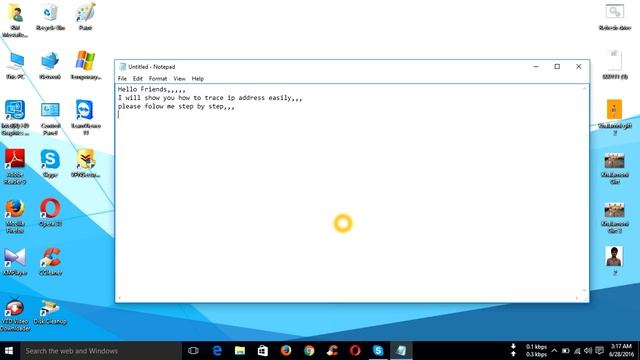Image resolution: width=640 pixels, height=360 pixels.
Task: Select the CCleaner desktop shortcut
Action: pyautogui.click(x=50, y=262)
